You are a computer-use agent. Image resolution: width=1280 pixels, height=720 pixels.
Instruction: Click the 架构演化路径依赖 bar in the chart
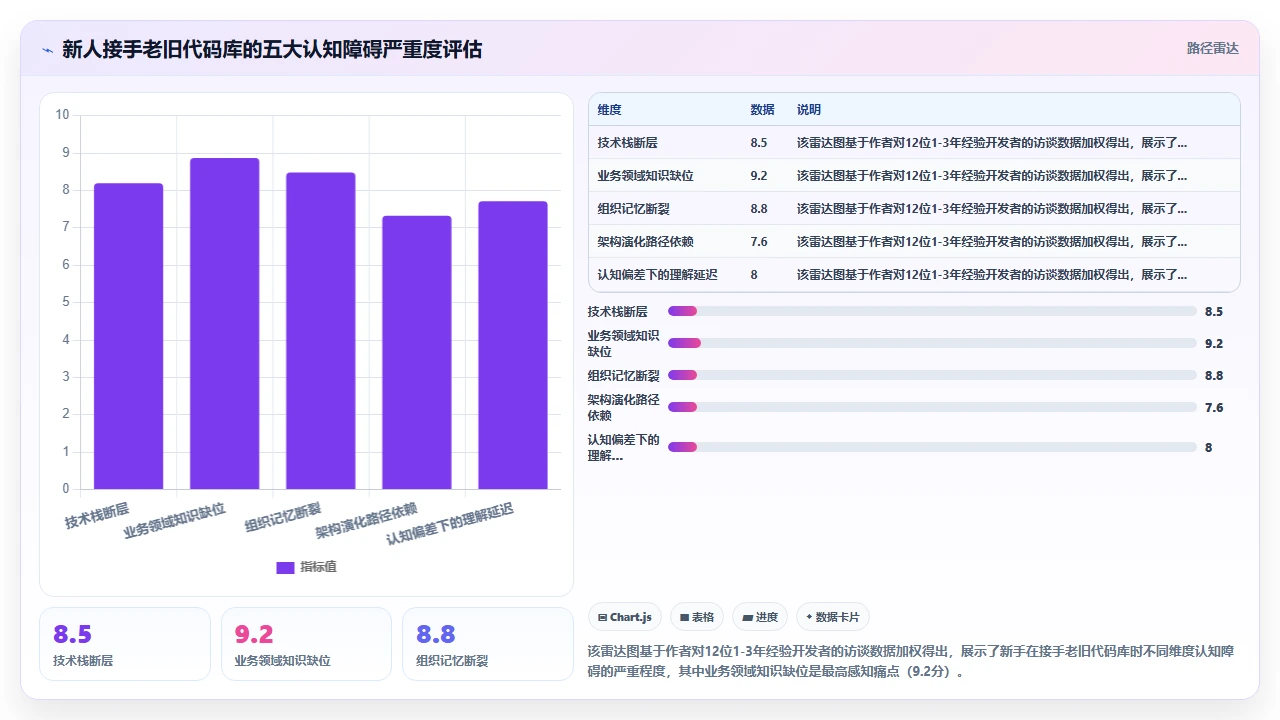click(x=416, y=352)
